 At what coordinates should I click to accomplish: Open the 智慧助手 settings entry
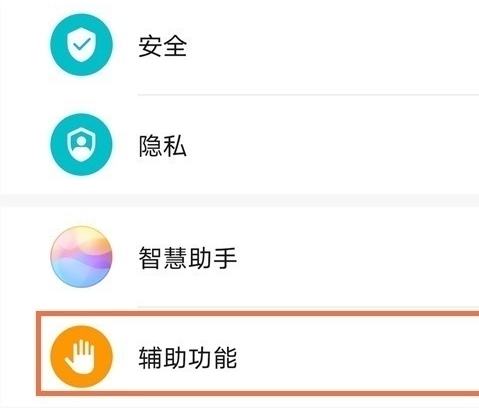point(239,257)
